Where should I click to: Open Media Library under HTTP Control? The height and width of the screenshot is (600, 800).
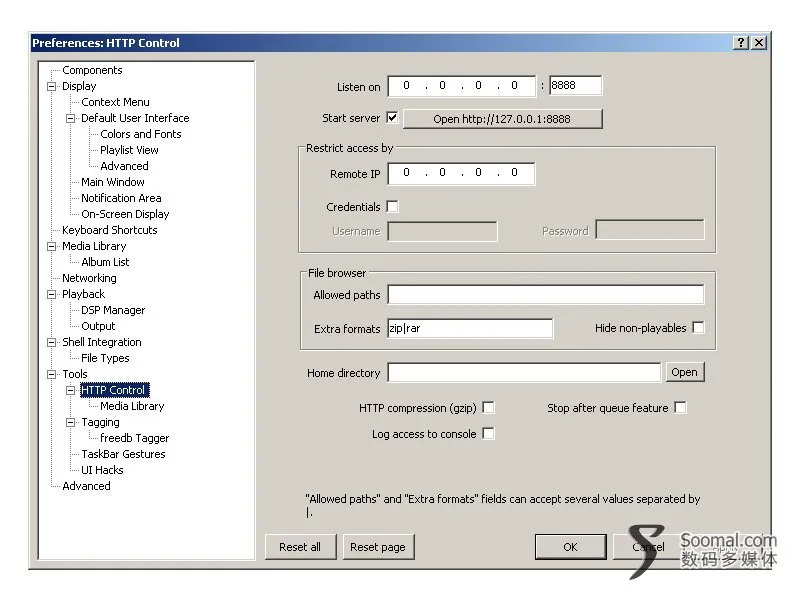pos(132,406)
